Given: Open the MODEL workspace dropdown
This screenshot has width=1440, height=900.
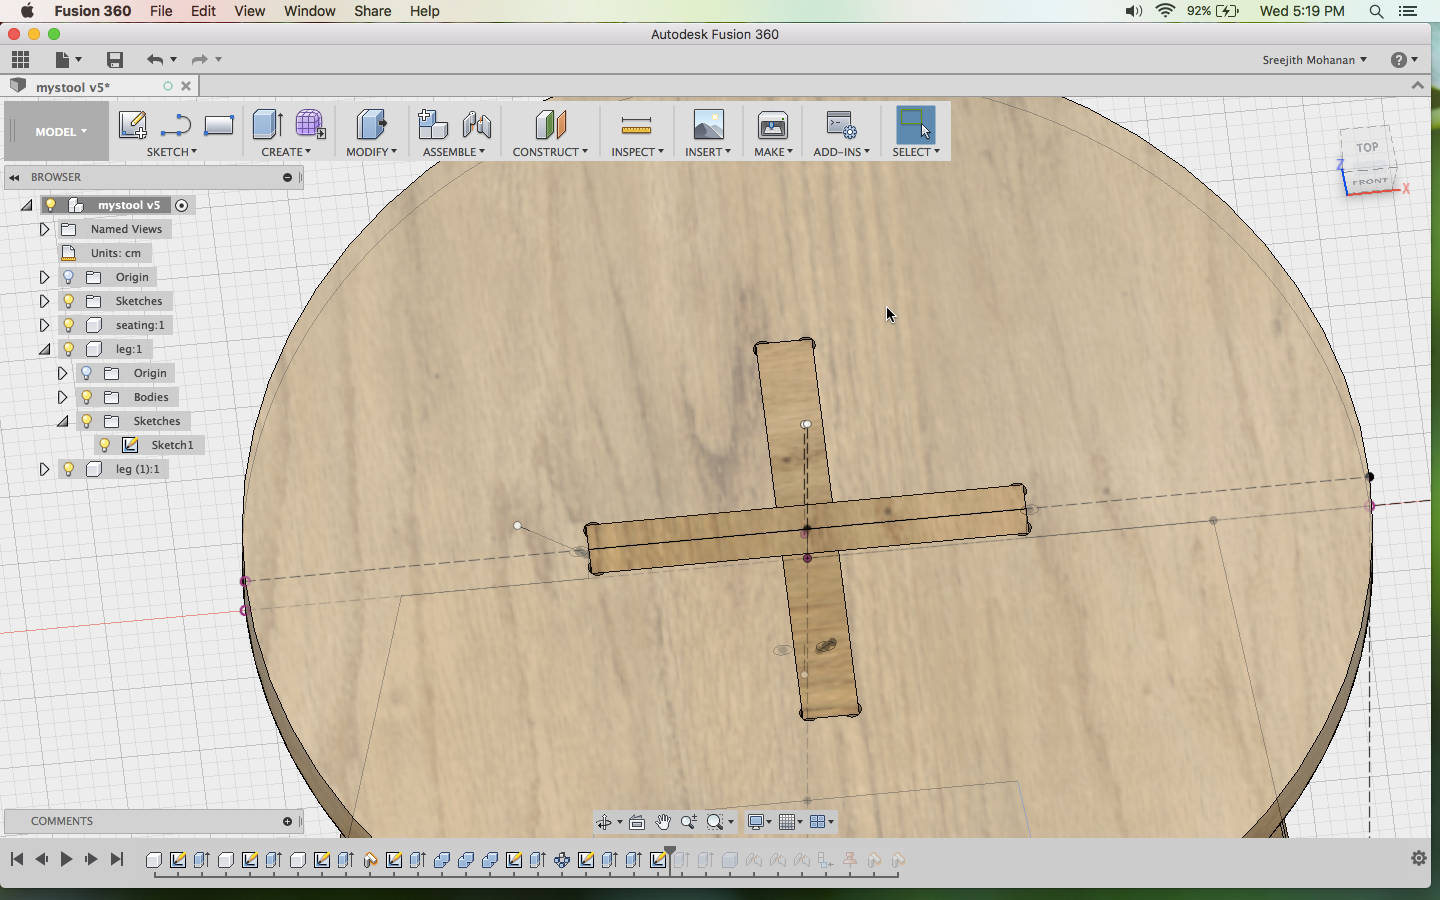Looking at the screenshot, I should tap(61, 132).
